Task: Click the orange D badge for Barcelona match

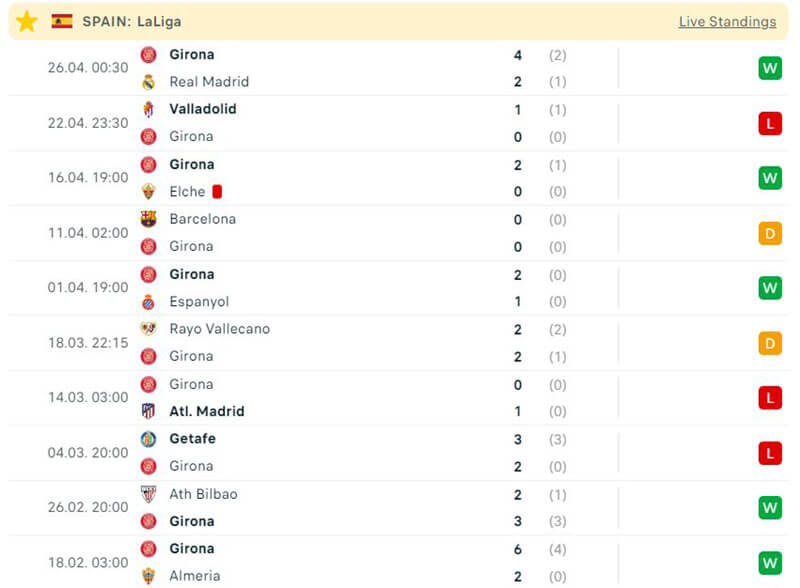Action: pyautogui.click(x=769, y=233)
